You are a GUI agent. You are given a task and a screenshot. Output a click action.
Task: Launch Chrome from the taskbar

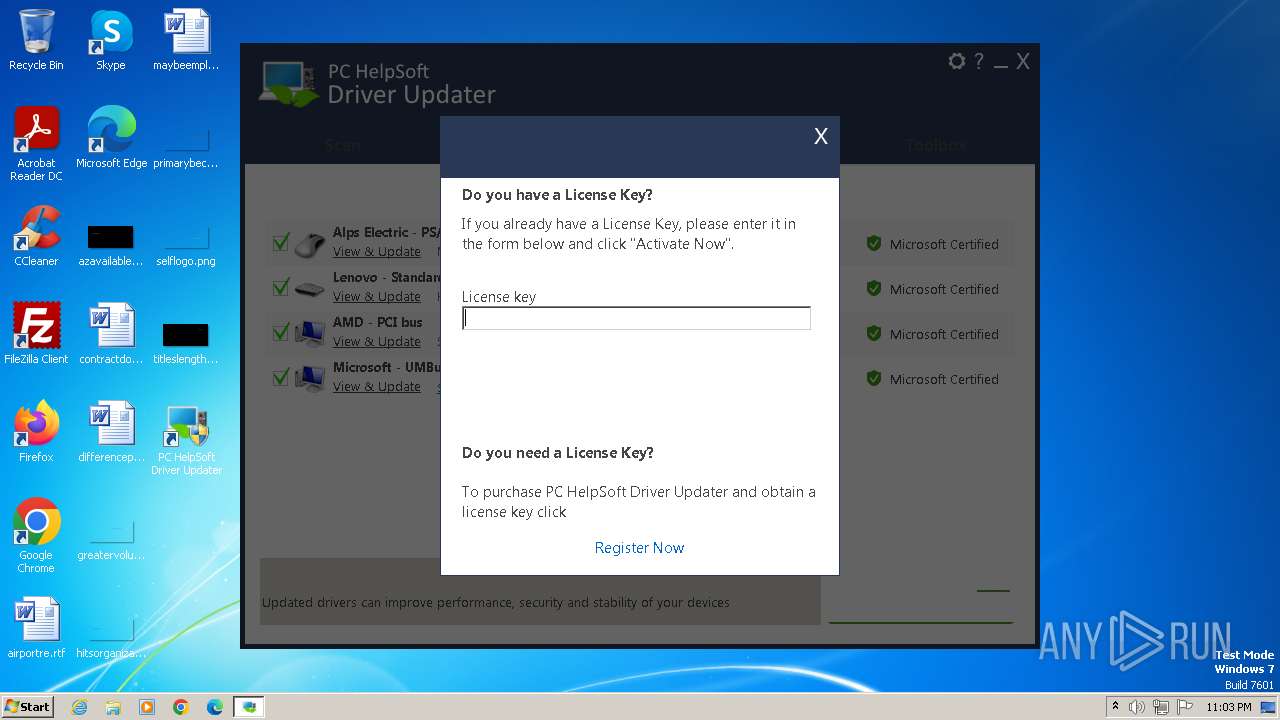(x=181, y=707)
